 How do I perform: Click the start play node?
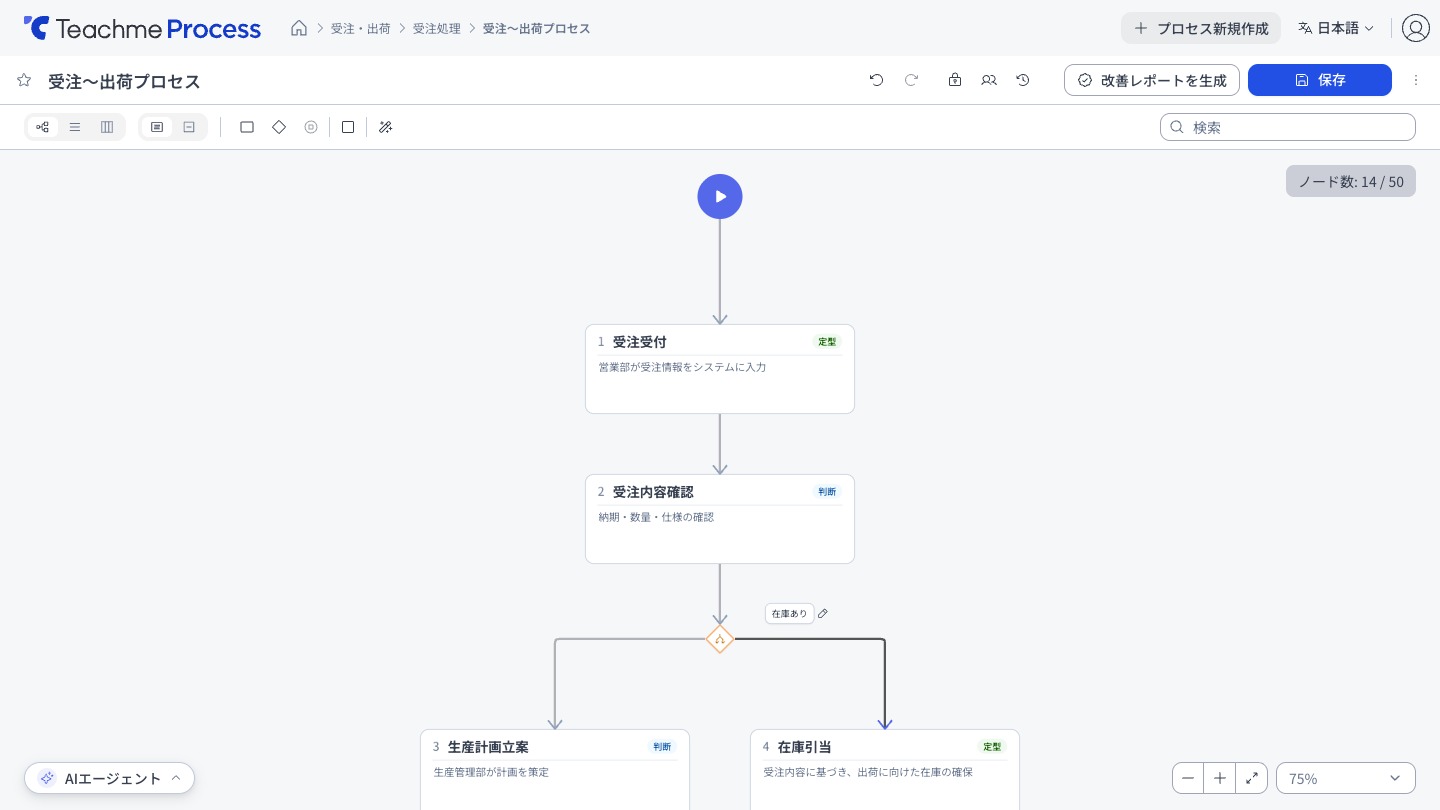720,196
